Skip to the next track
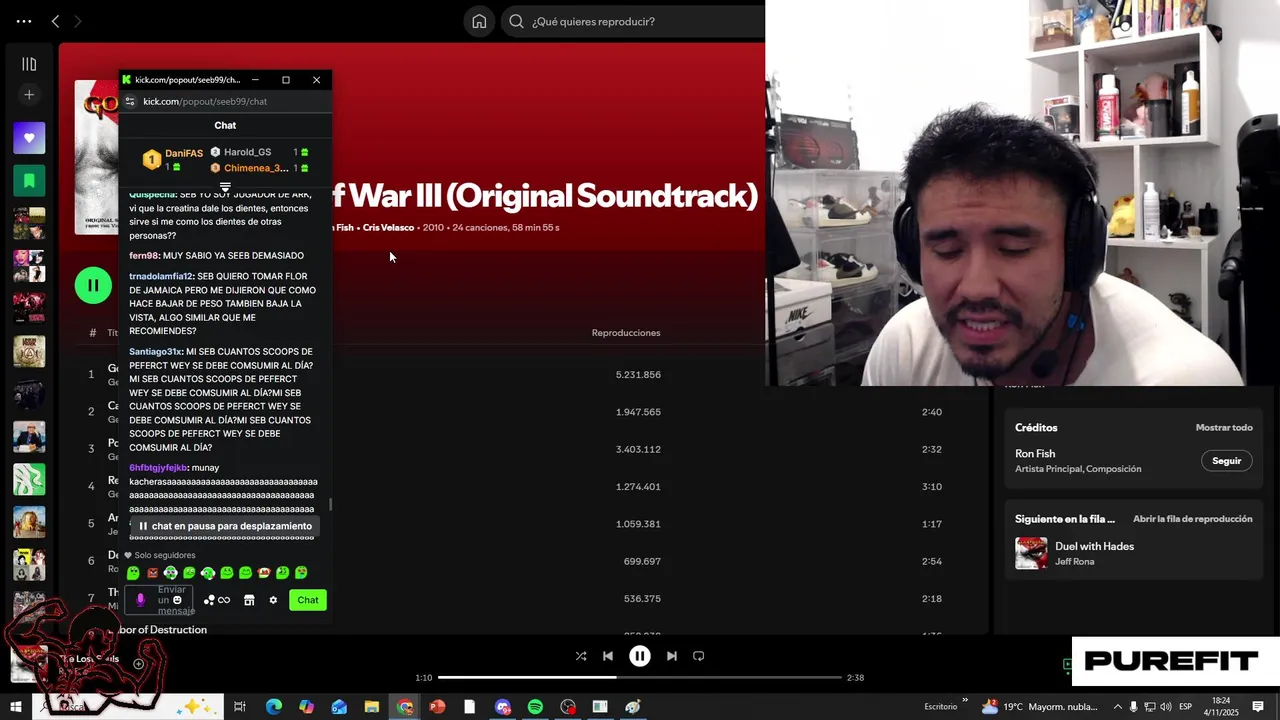The height and width of the screenshot is (720, 1280). tap(672, 656)
